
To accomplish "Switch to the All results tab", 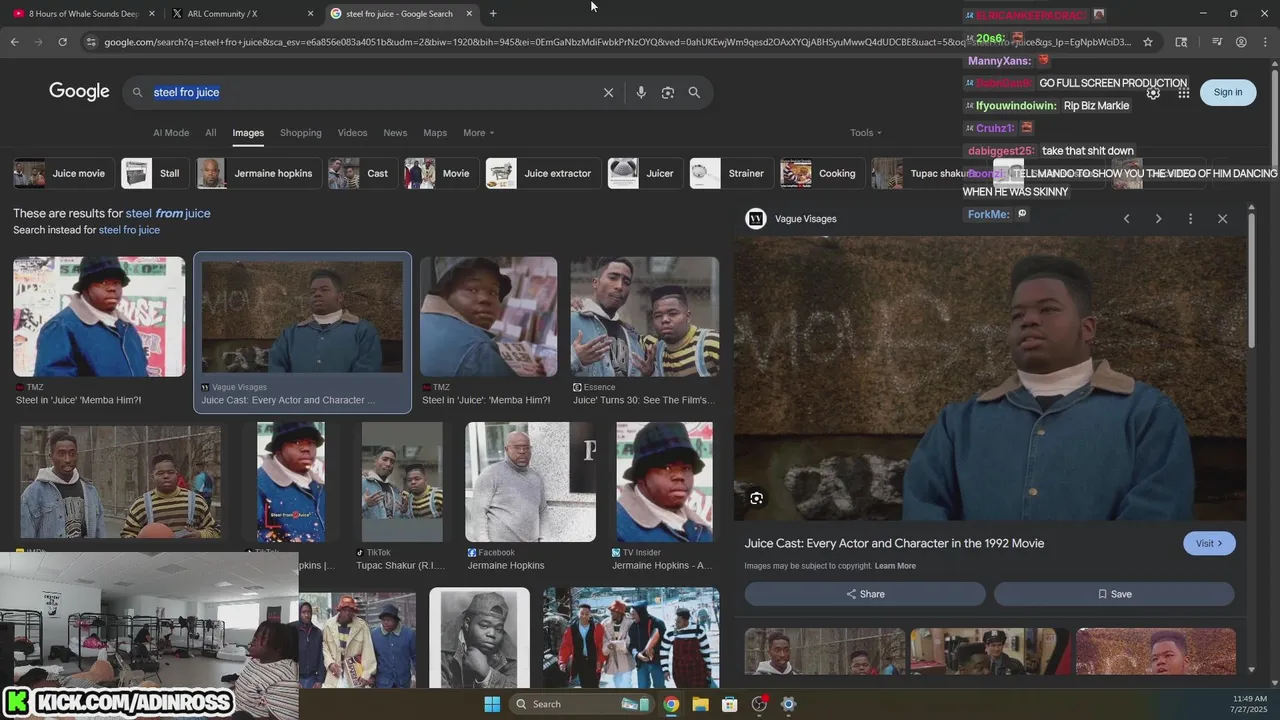I will (210, 133).
